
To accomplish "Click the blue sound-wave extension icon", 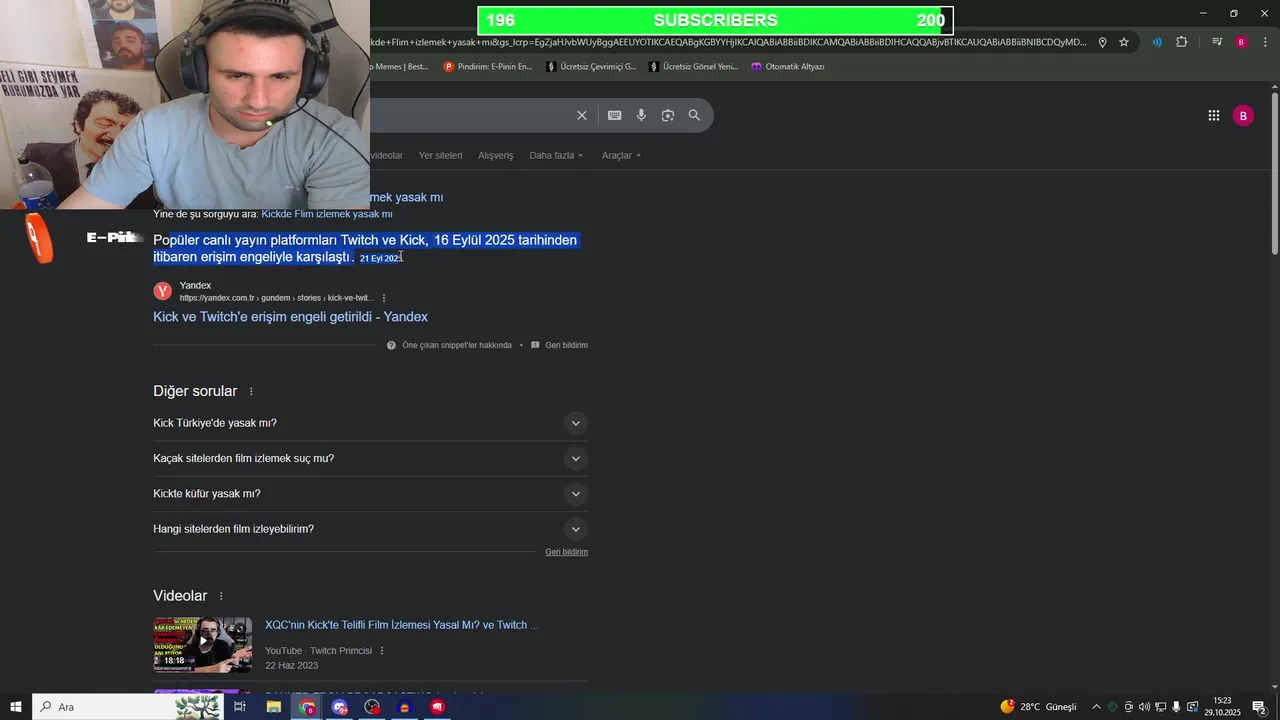I will (1157, 42).
